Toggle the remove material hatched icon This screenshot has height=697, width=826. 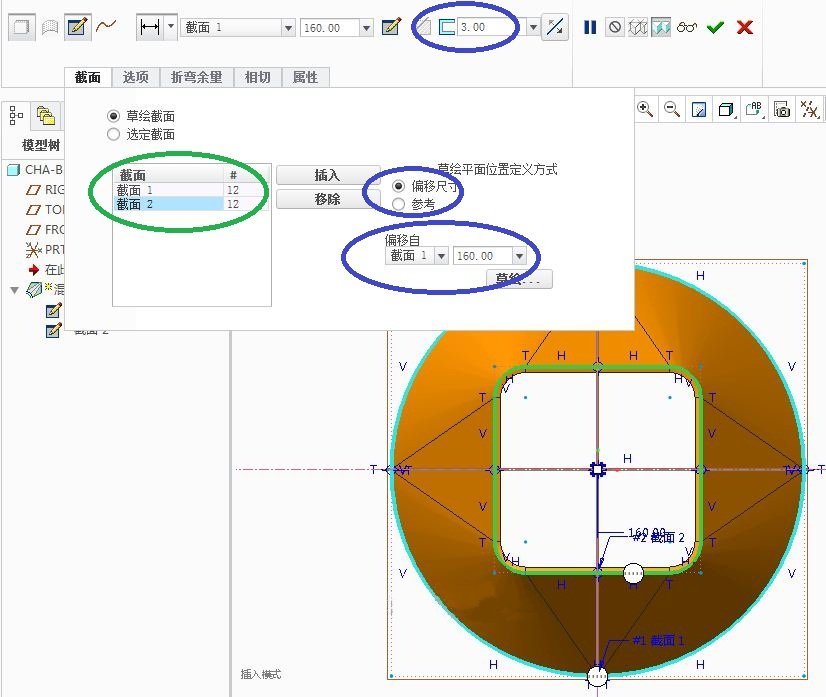click(x=425, y=27)
